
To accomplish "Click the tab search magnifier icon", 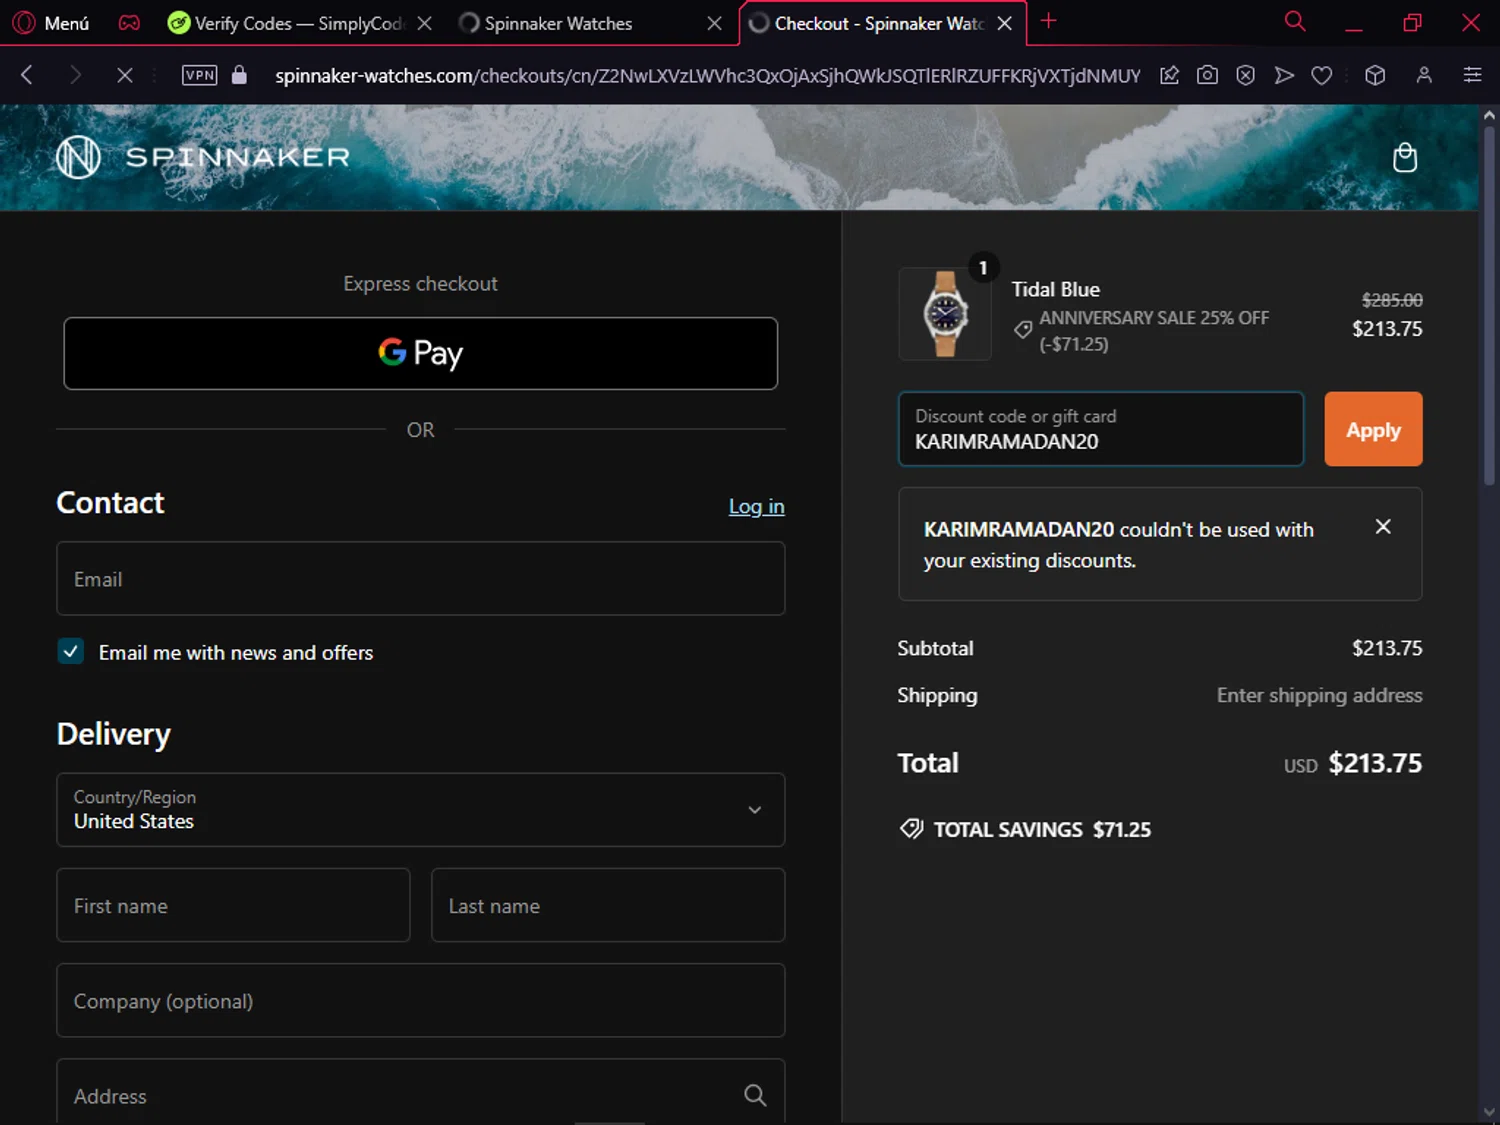I will tap(1295, 22).
